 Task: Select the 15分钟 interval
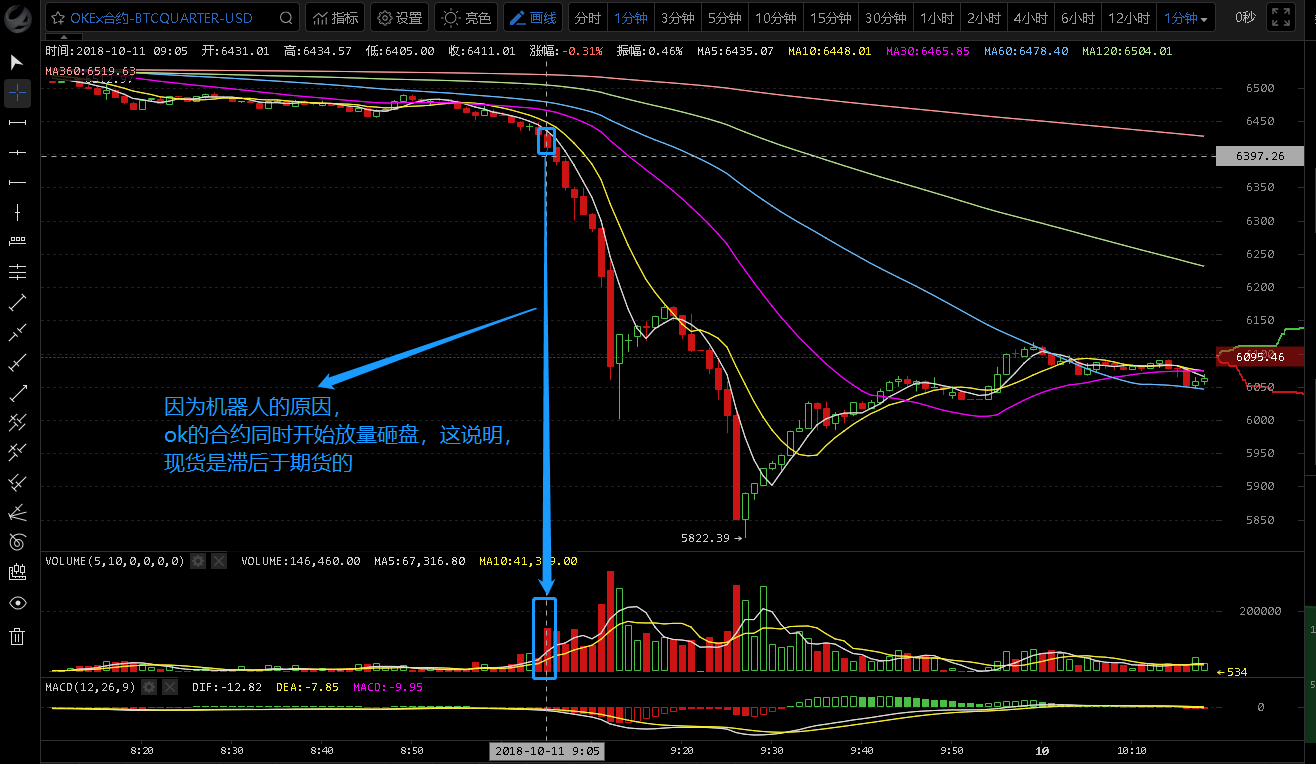[x=829, y=18]
